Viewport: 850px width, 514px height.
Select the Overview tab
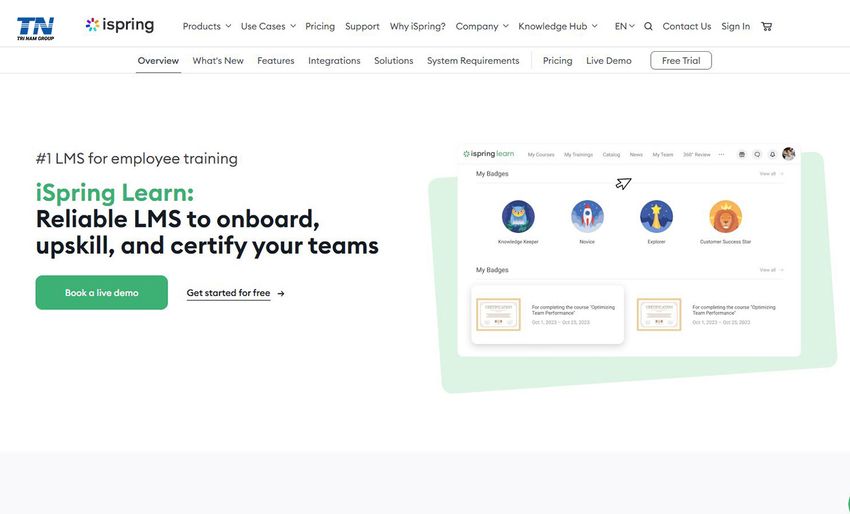[158, 61]
